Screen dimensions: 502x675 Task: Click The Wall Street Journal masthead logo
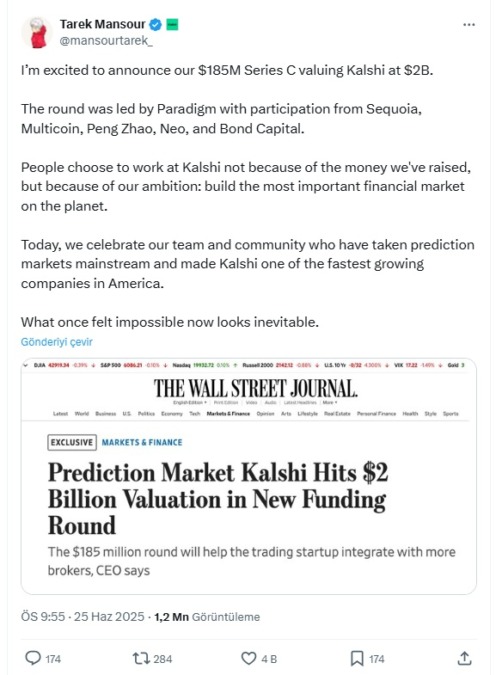[256, 388]
